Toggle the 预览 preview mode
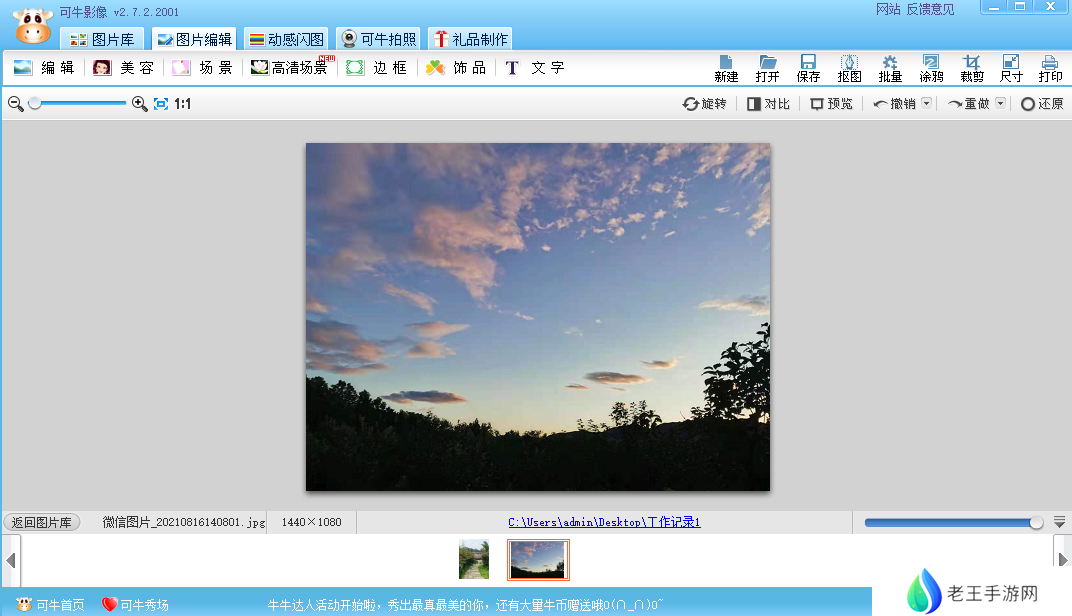 831,104
